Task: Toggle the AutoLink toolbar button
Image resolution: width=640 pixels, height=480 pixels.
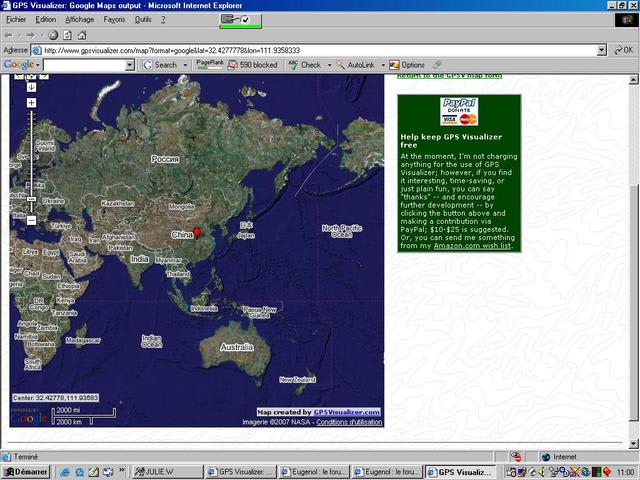Action: pos(354,65)
